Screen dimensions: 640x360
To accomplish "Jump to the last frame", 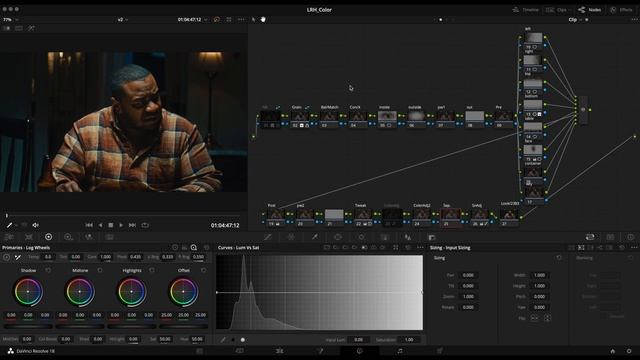I will click(132, 225).
